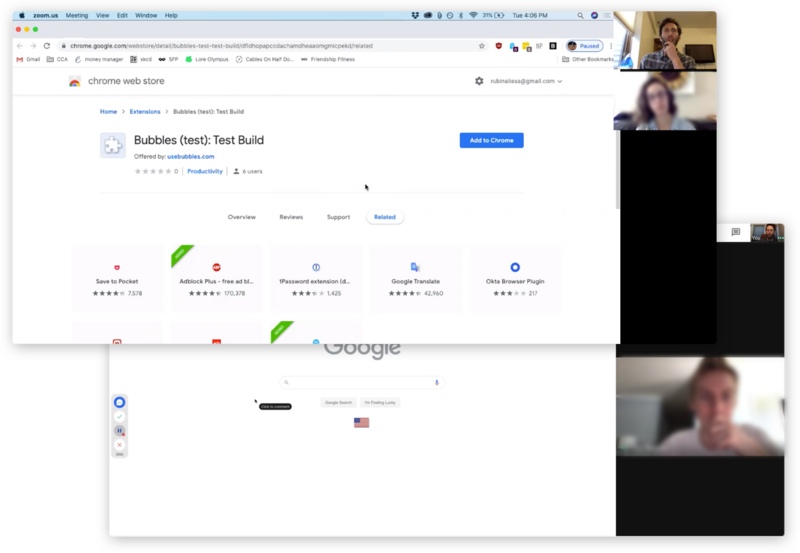Viewport: 800px width, 553px height.
Task: Select the Related tab
Action: coord(385,217)
